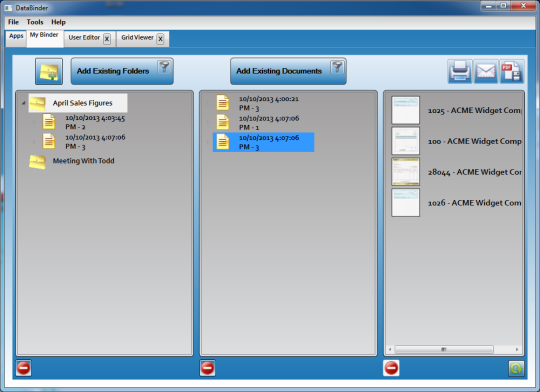Open the Tools menu
This screenshot has height=392, width=540.
coord(35,22)
